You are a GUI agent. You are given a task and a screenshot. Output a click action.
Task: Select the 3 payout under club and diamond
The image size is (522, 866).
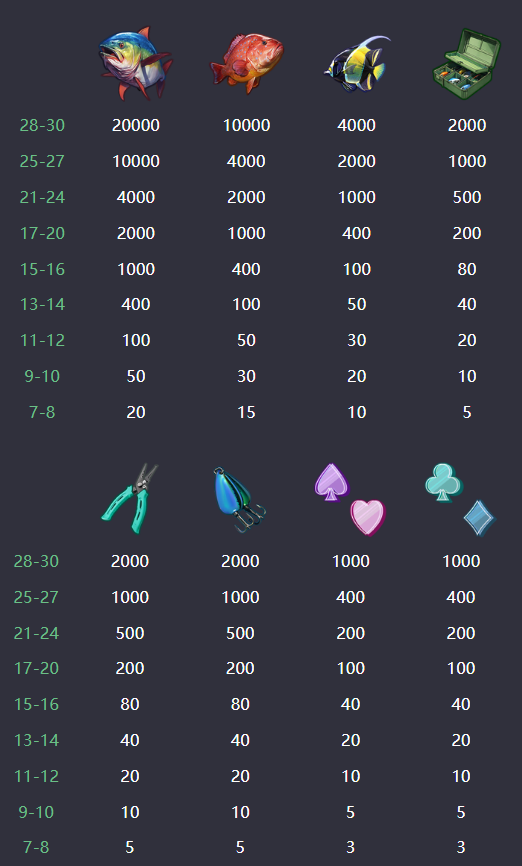[x=461, y=847]
